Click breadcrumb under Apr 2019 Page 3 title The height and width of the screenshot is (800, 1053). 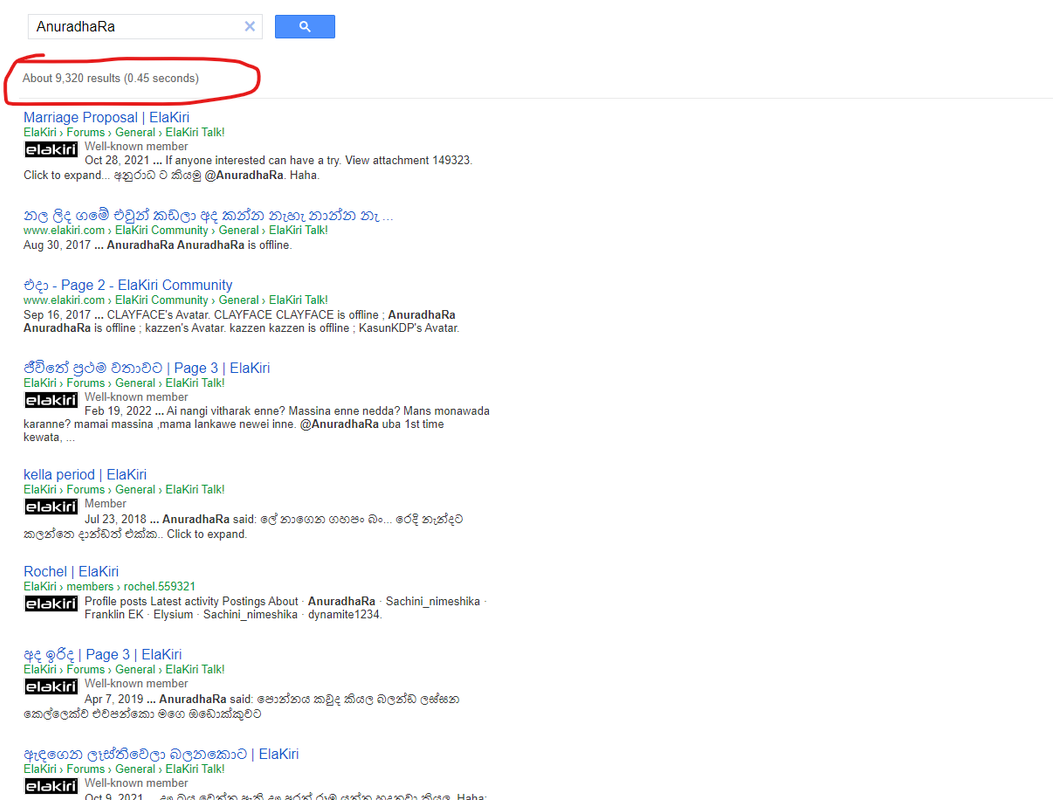[x=124, y=670]
